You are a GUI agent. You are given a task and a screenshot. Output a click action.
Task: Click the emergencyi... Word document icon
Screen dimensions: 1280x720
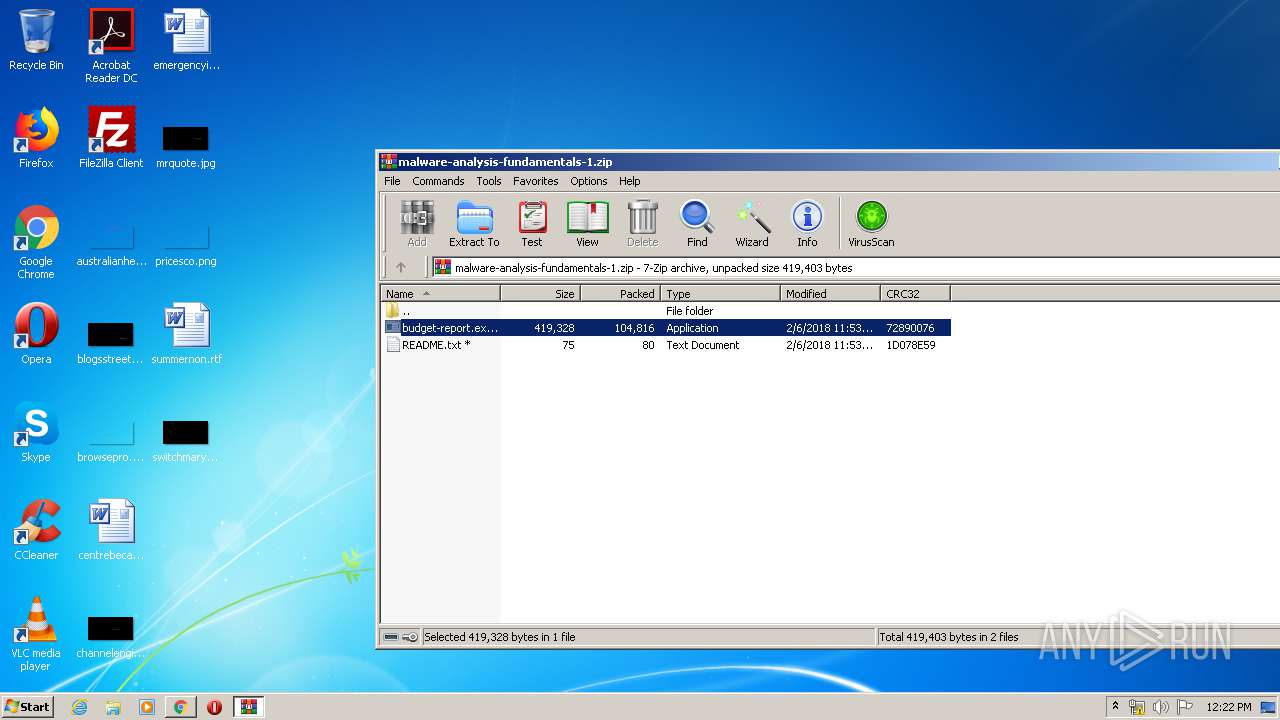[186, 40]
